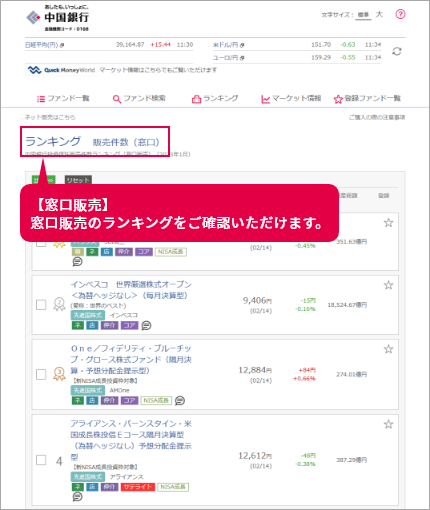Click the 12,884円 price value
The height and width of the screenshot is (510, 430).
(255, 370)
